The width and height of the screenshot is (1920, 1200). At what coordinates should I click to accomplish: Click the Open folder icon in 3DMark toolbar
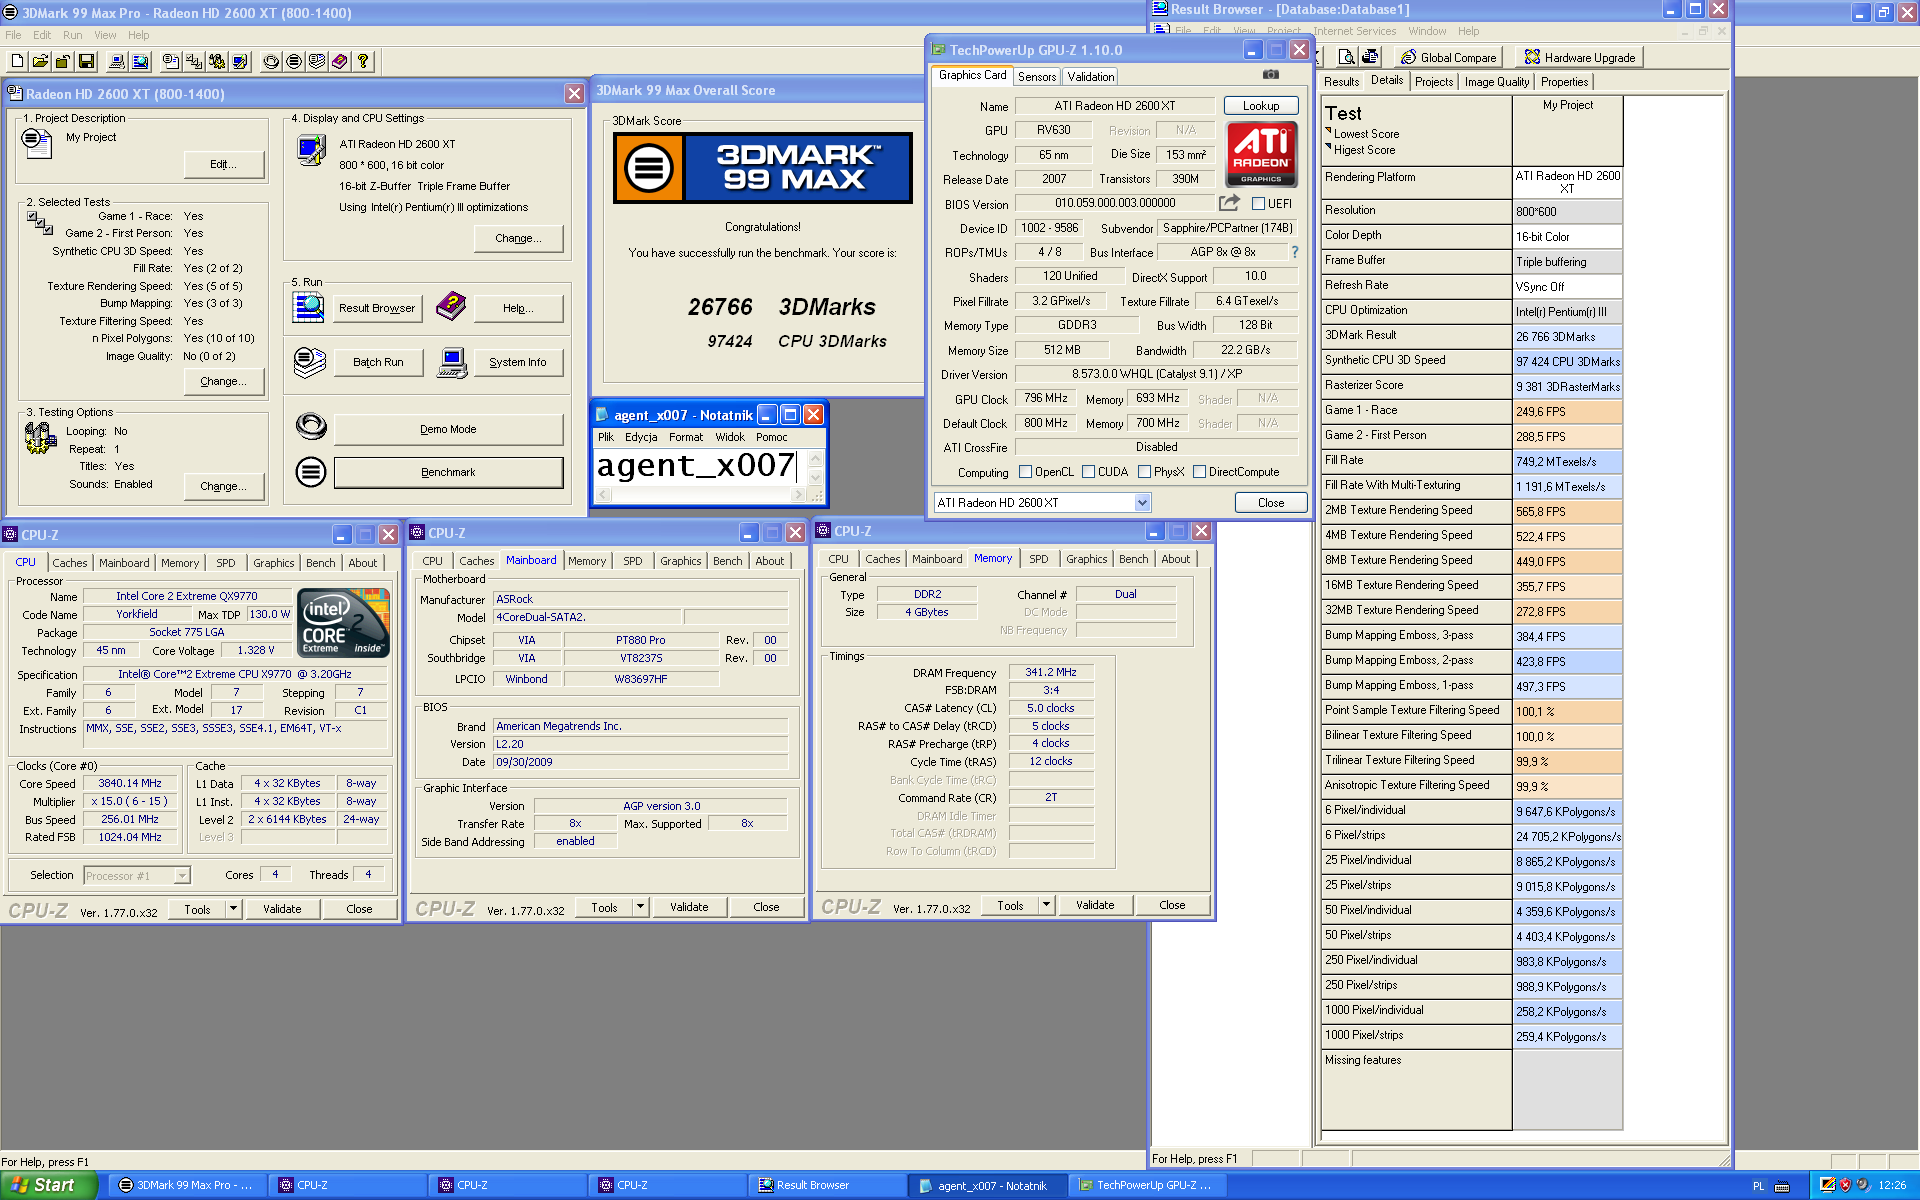40,62
